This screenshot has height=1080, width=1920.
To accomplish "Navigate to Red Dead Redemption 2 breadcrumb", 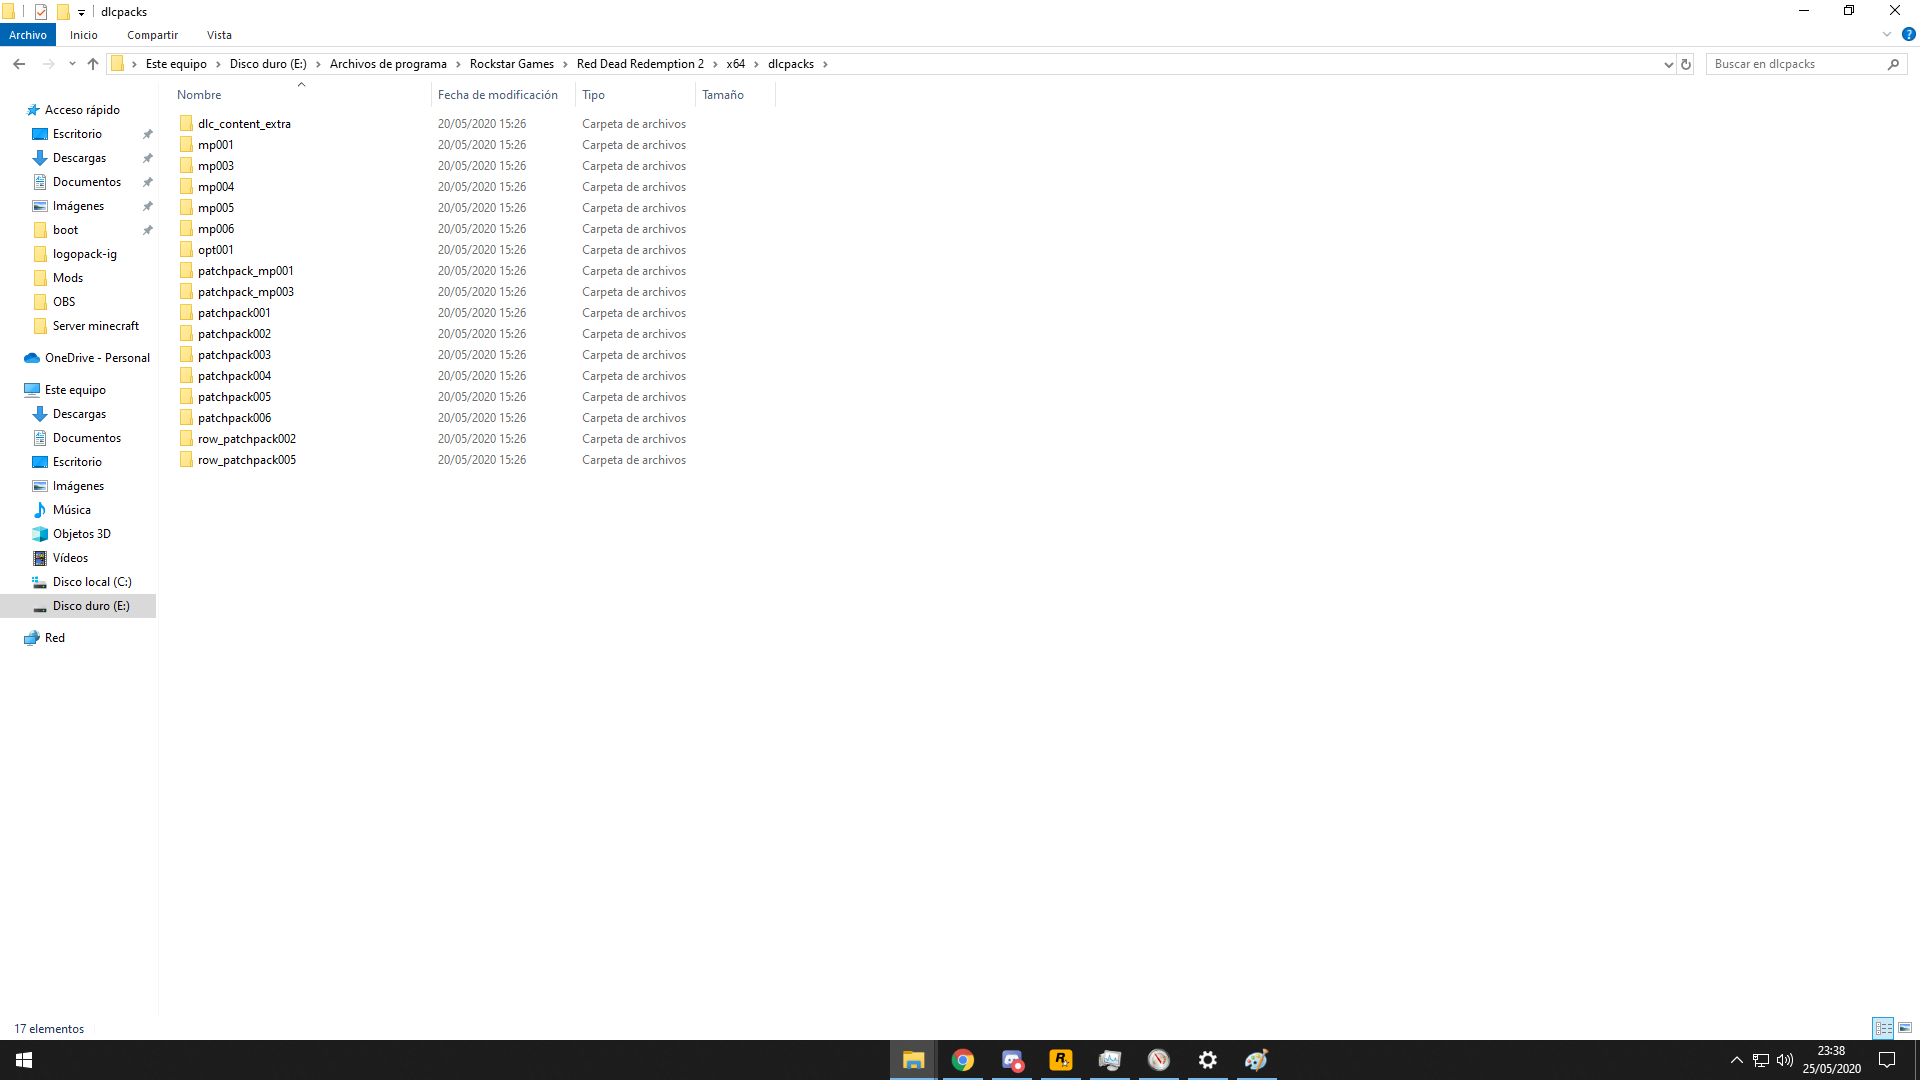I will pos(640,64).
